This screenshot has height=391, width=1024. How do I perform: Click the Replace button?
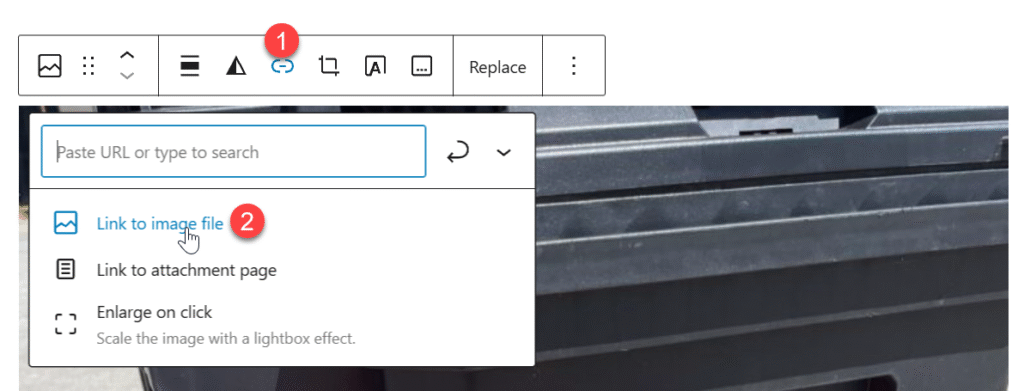498,67
